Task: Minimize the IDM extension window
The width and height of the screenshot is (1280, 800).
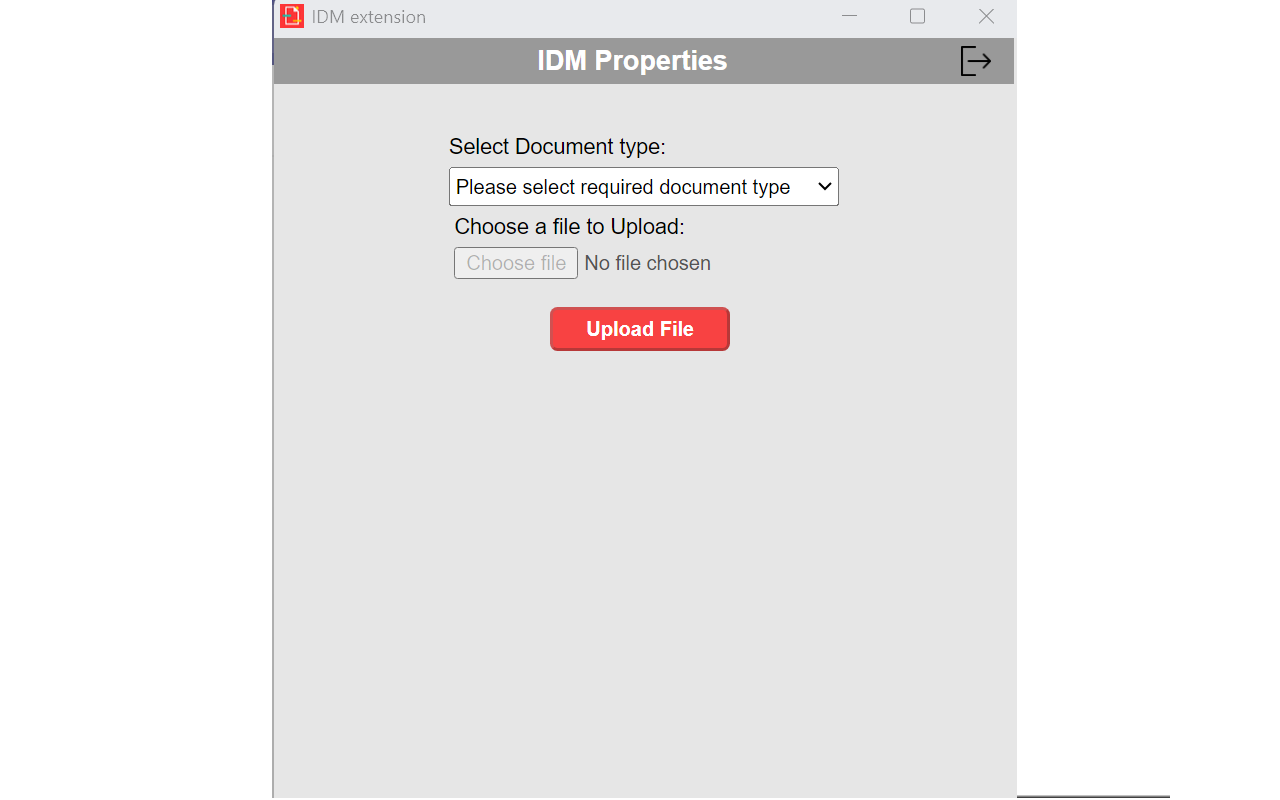Action: [850, 16]
